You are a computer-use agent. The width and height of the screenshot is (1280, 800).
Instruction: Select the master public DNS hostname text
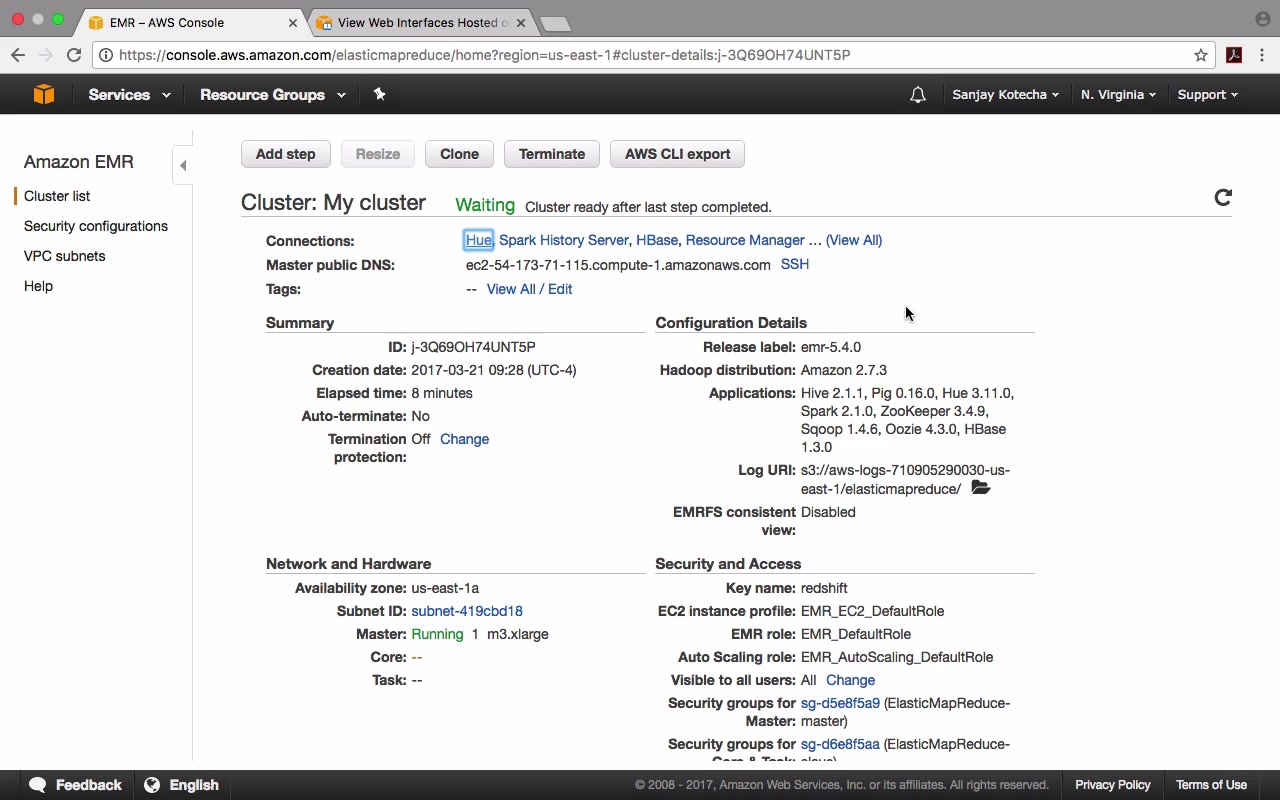[618, 265]
